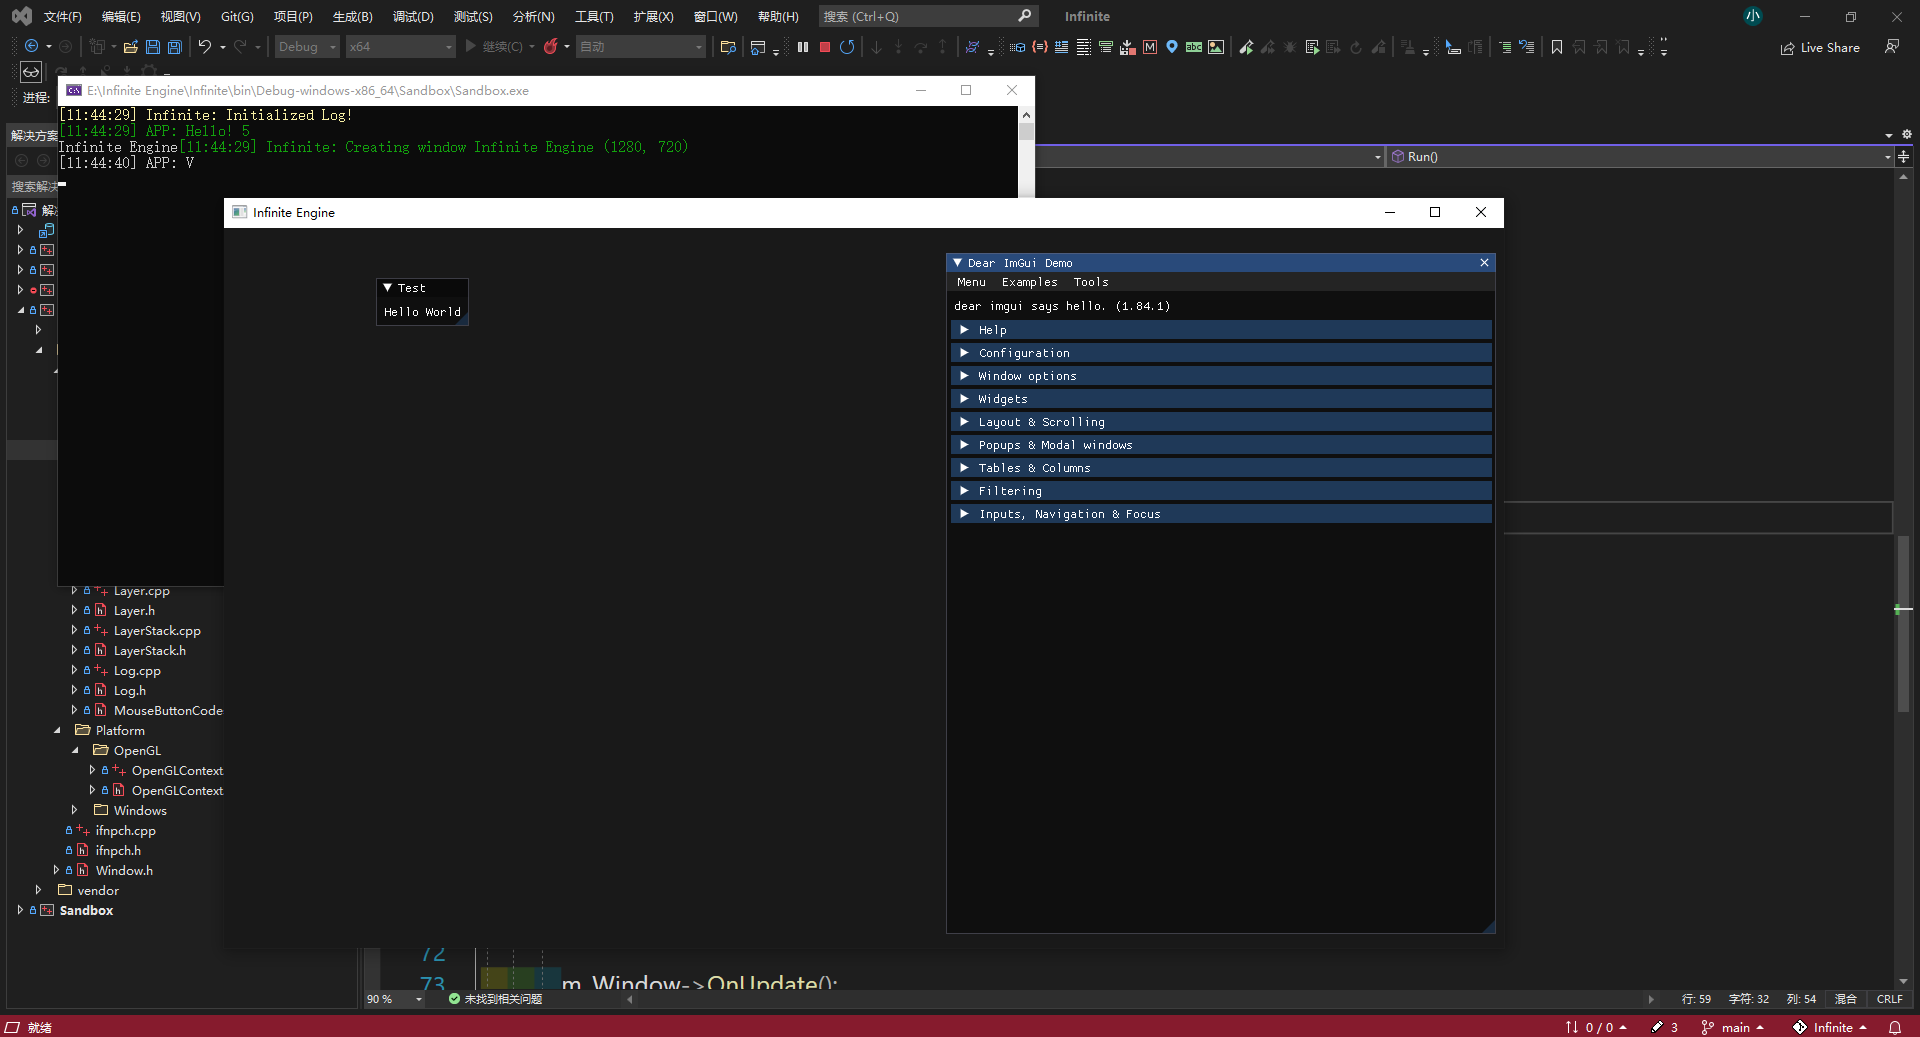Click the Hot Reload flame icon

tap(550, 47)
